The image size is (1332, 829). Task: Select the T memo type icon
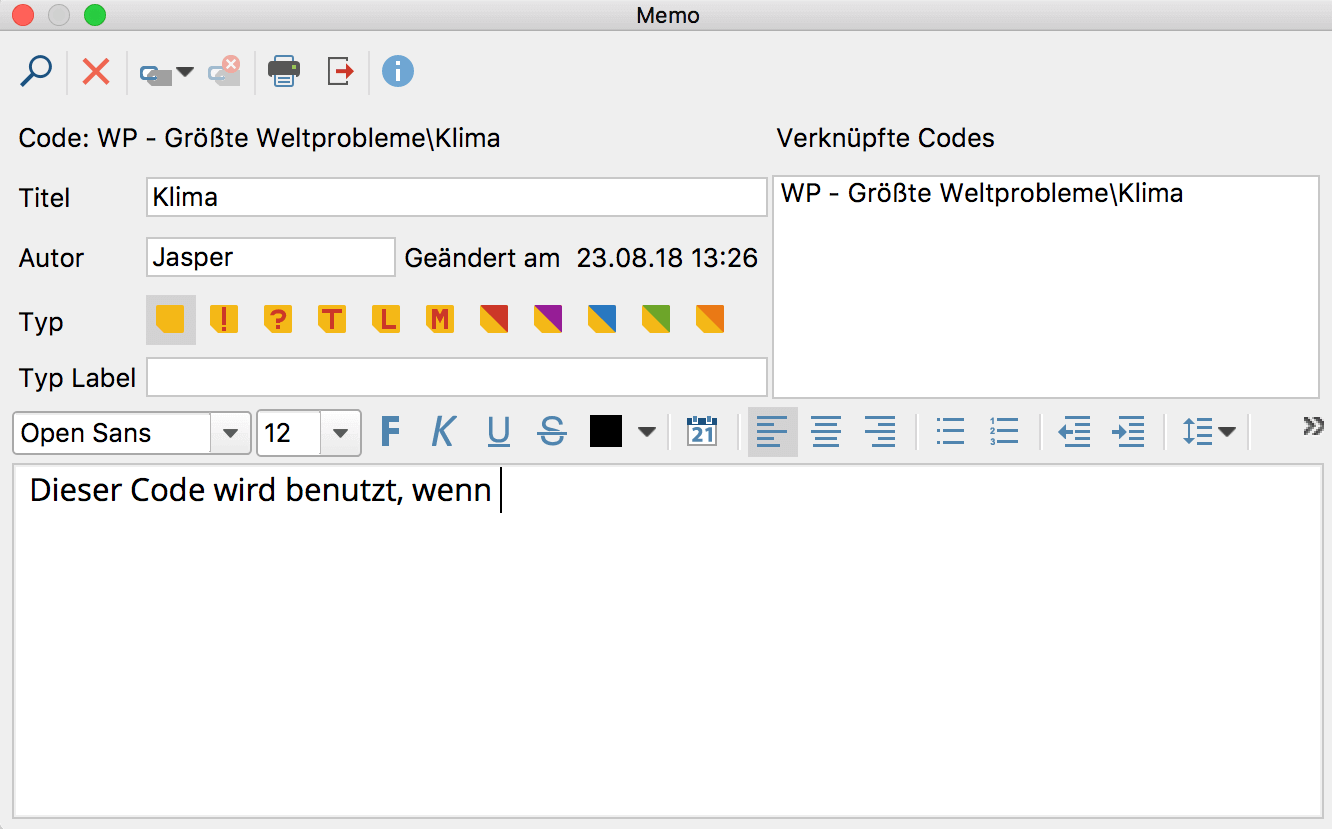coord(332,320)
